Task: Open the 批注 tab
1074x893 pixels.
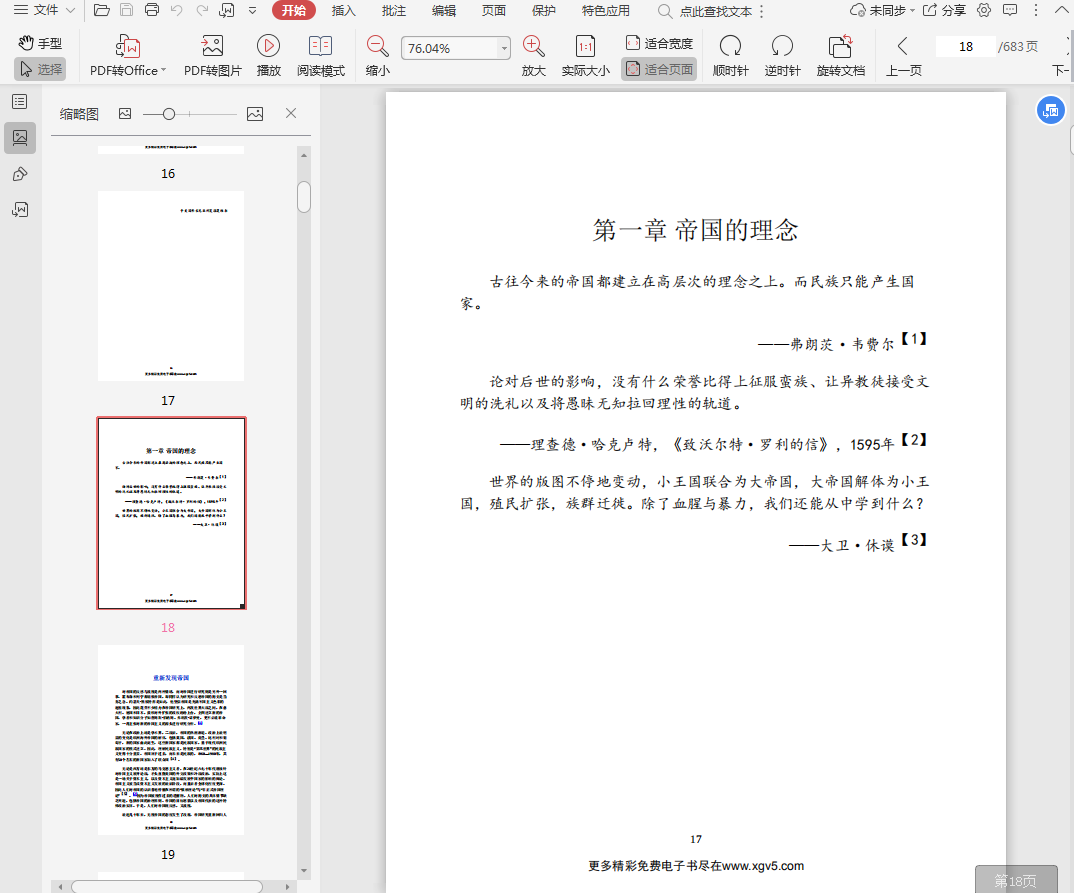Action: point(393,10)
